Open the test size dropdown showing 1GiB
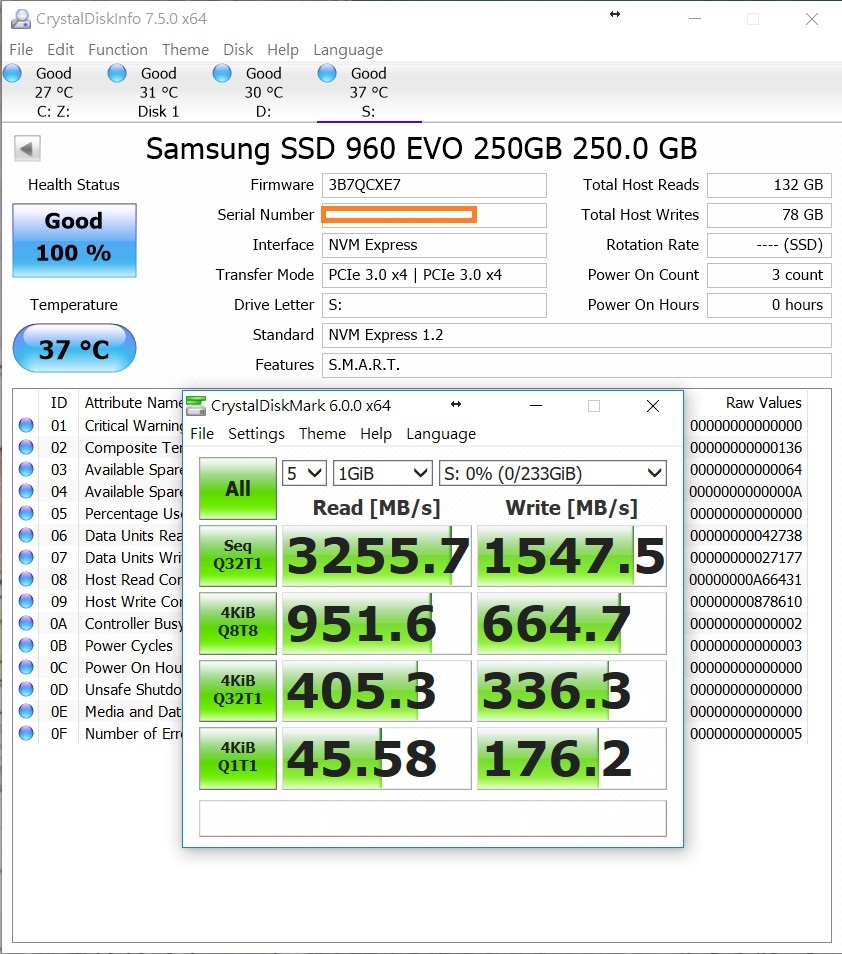 pos(383,473)
